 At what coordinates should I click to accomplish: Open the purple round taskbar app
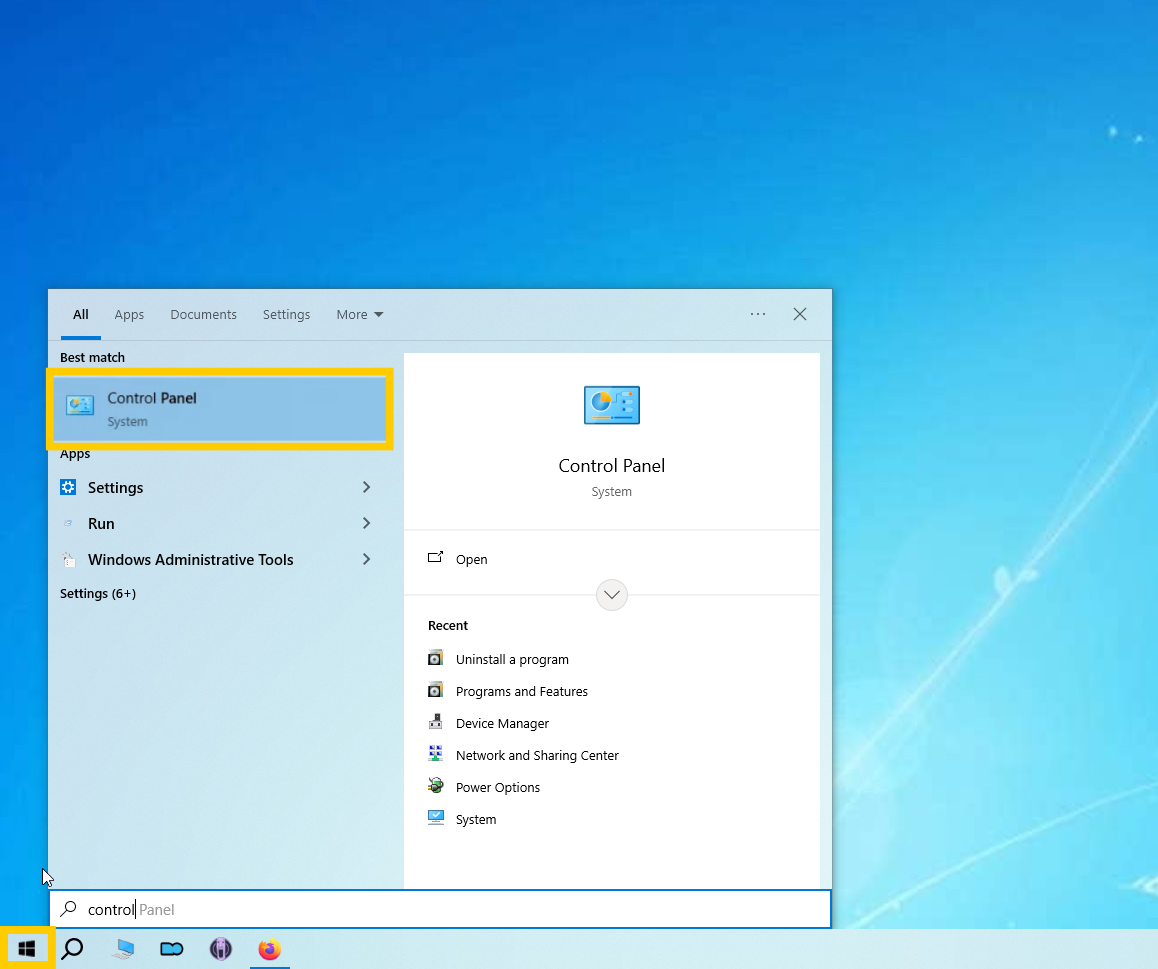coord(221,948)
